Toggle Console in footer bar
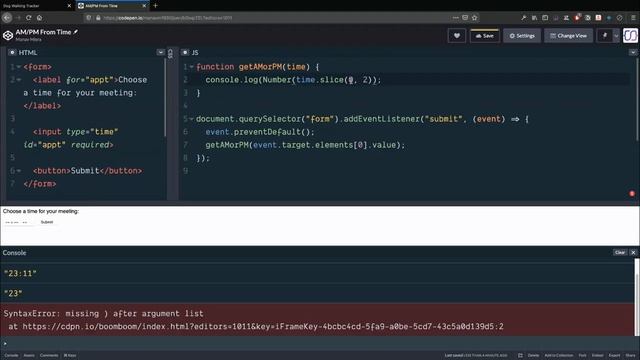Image resolution: width=640 pixels, height=360 pixels. pyautogui.click(x=11, y=355)
